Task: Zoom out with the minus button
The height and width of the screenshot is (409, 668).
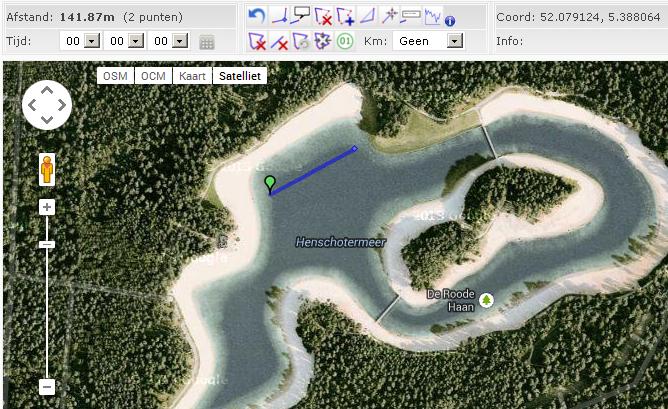Action: pyautogui.click(x=47, y=387)
